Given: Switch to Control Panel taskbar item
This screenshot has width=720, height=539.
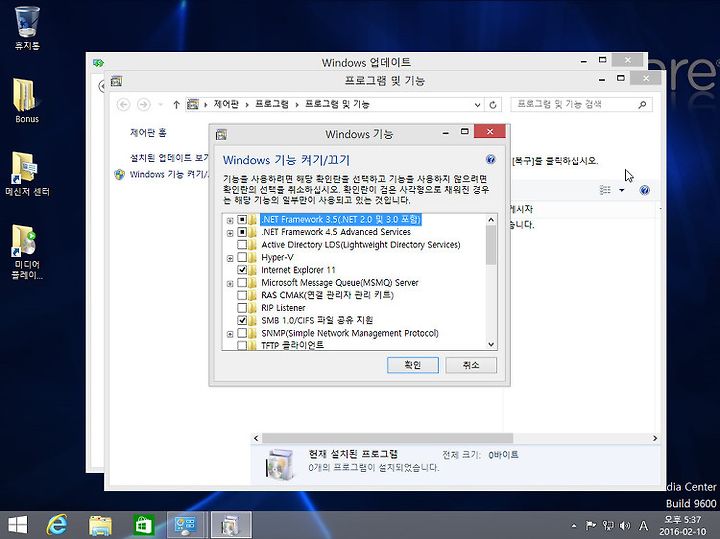Looking at the screenshot, I should (185, 525).
